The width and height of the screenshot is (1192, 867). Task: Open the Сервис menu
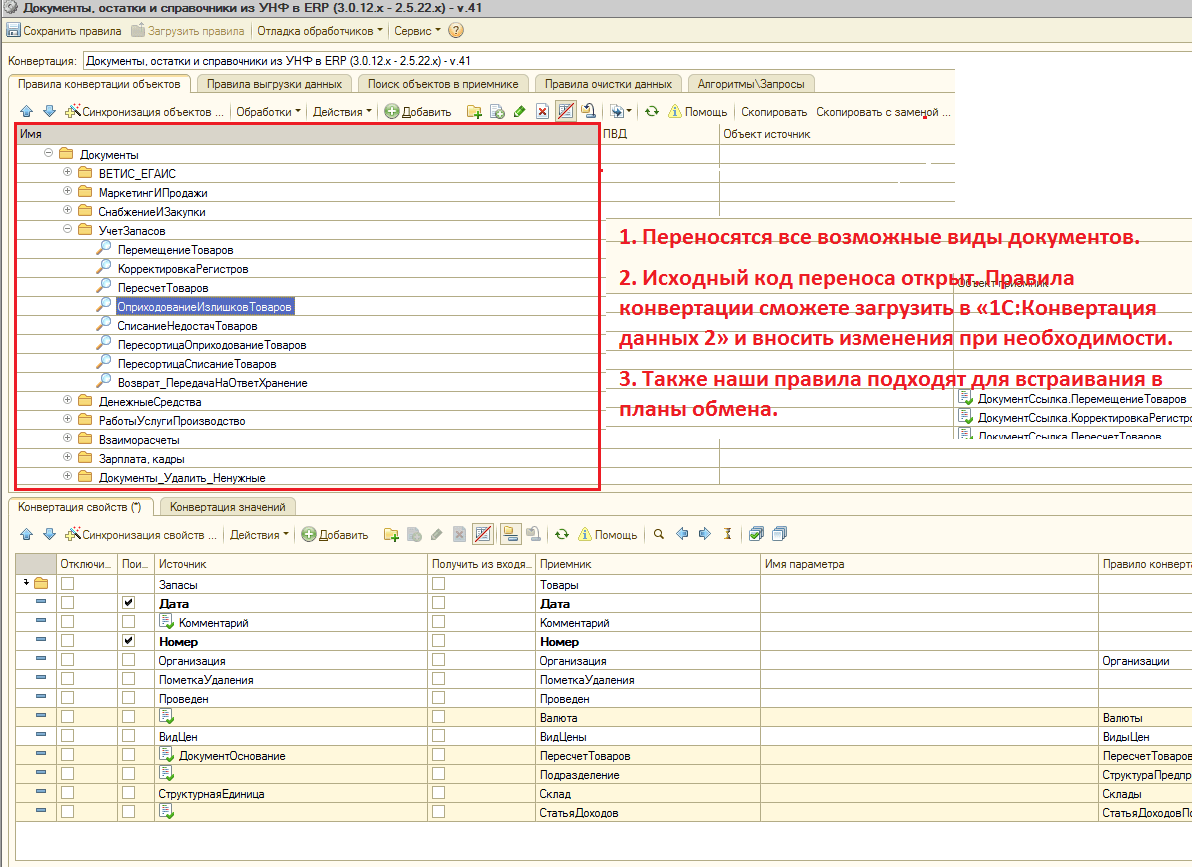[x=417, y=31]
